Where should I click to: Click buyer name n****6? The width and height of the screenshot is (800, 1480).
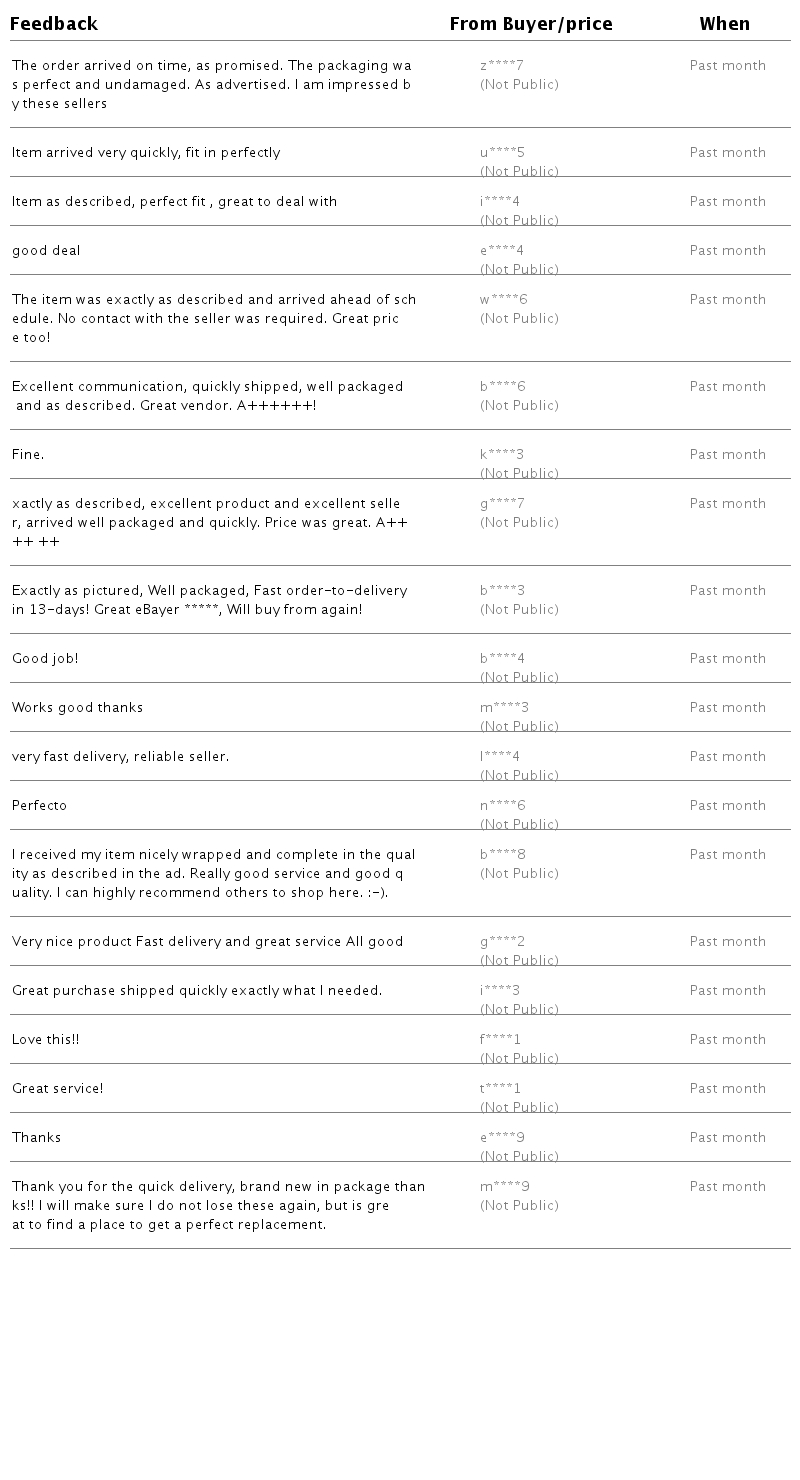click(503, 806)
